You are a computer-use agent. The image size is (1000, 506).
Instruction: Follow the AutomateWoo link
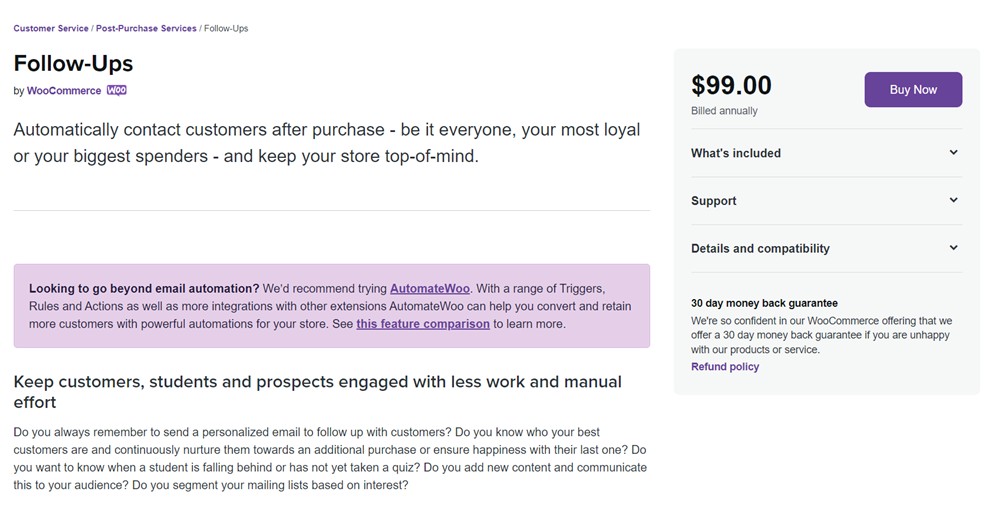[x=430, y=288]
